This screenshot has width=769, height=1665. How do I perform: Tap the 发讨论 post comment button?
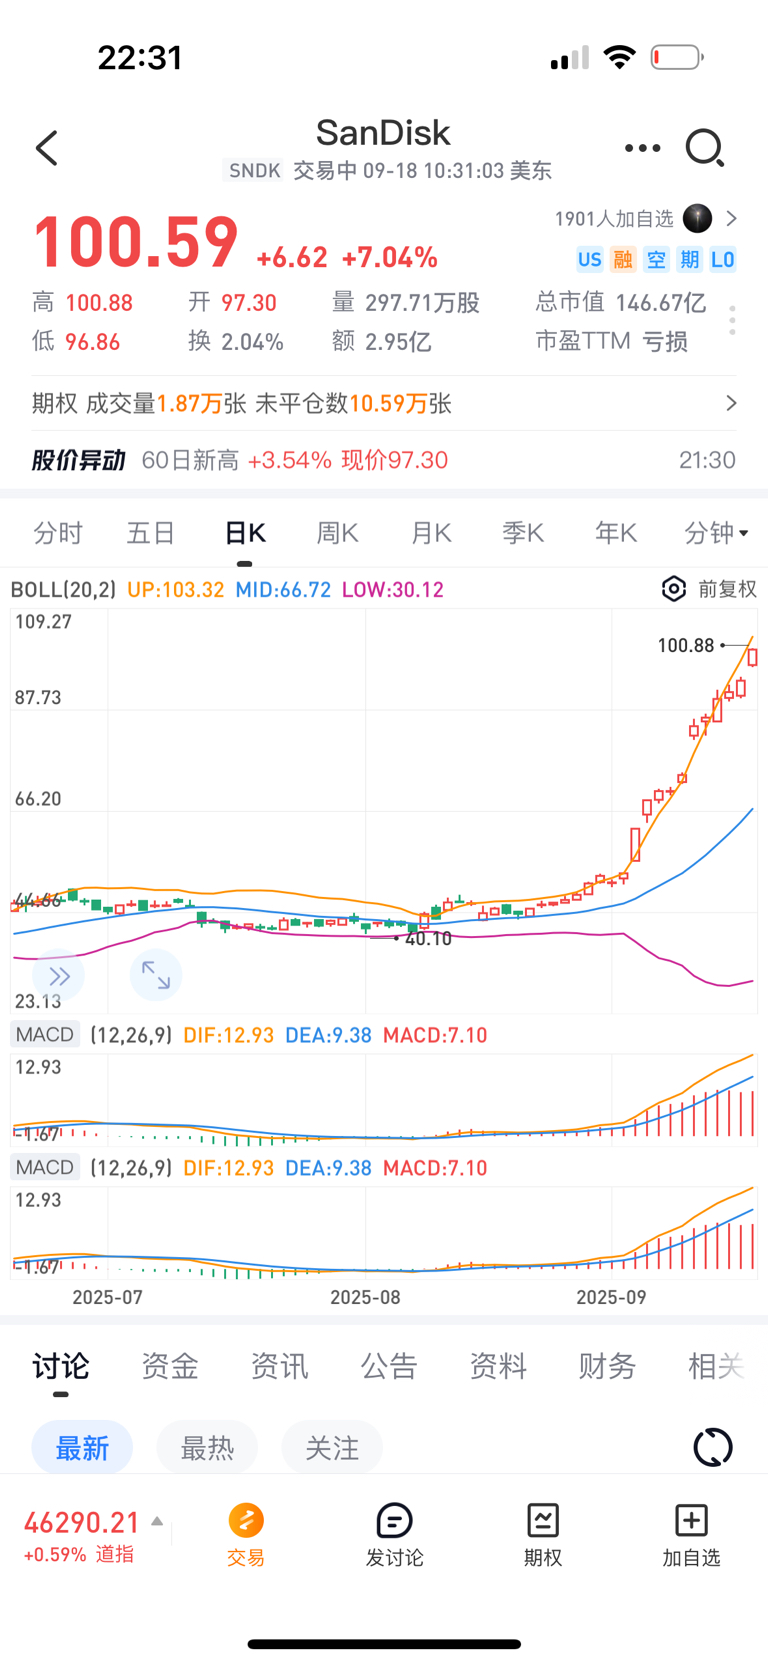coord(394,1535)
